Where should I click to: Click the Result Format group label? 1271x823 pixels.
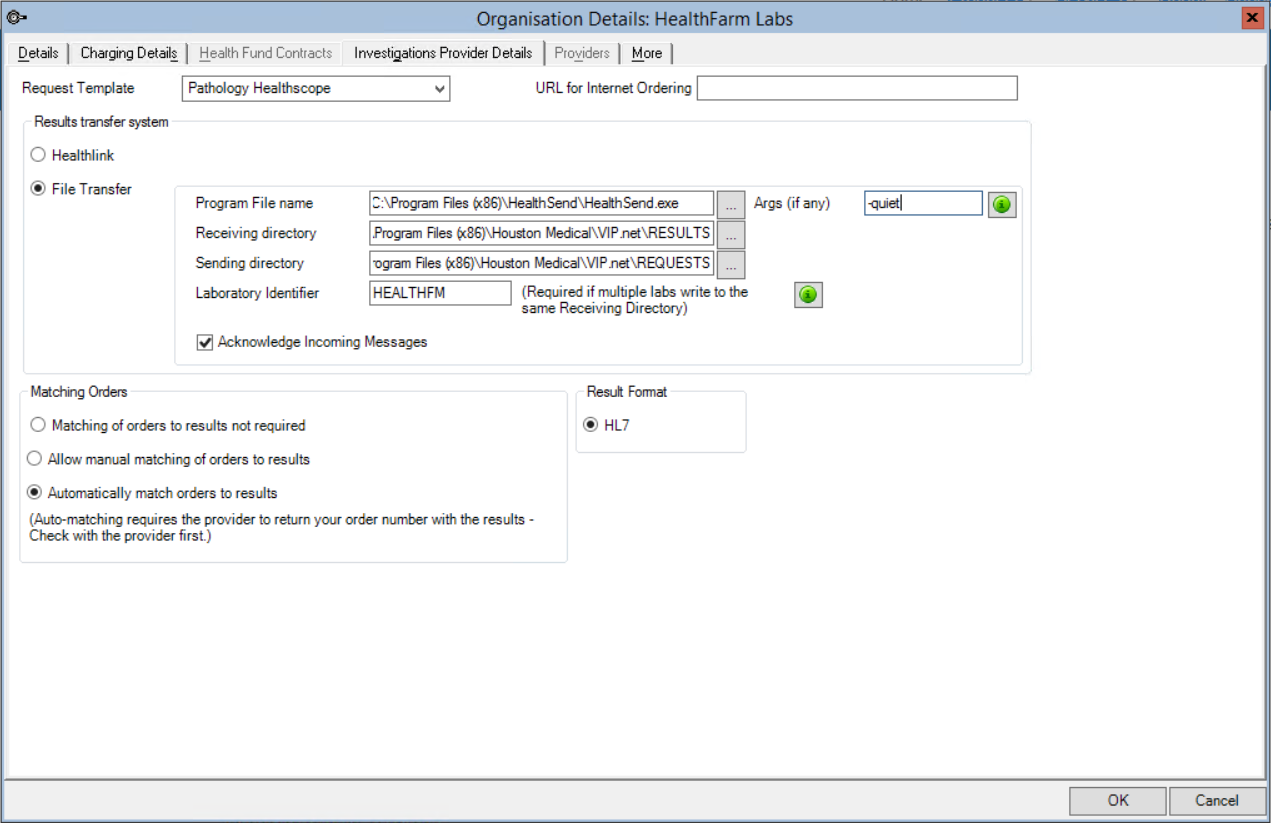click(627, 392)
